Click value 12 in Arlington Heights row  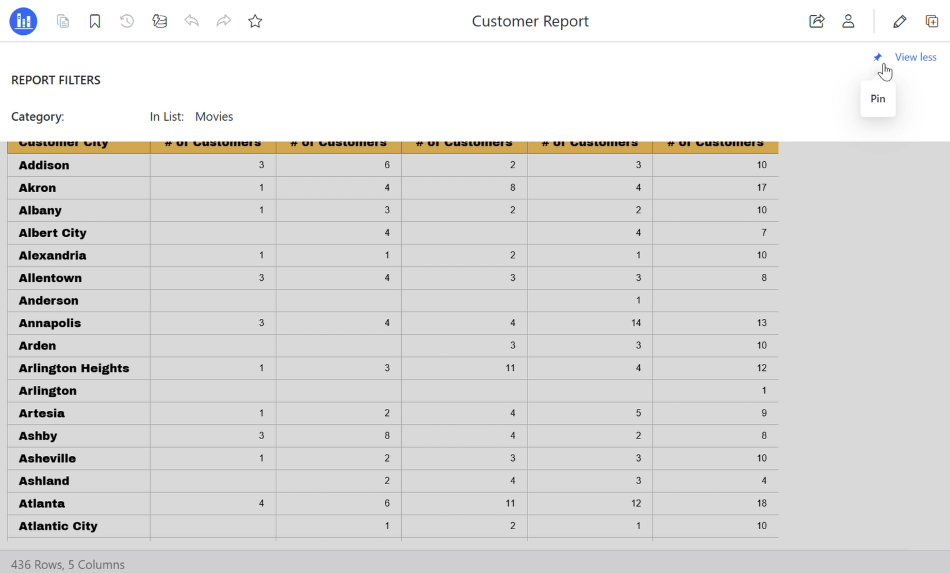pos(762,368)
